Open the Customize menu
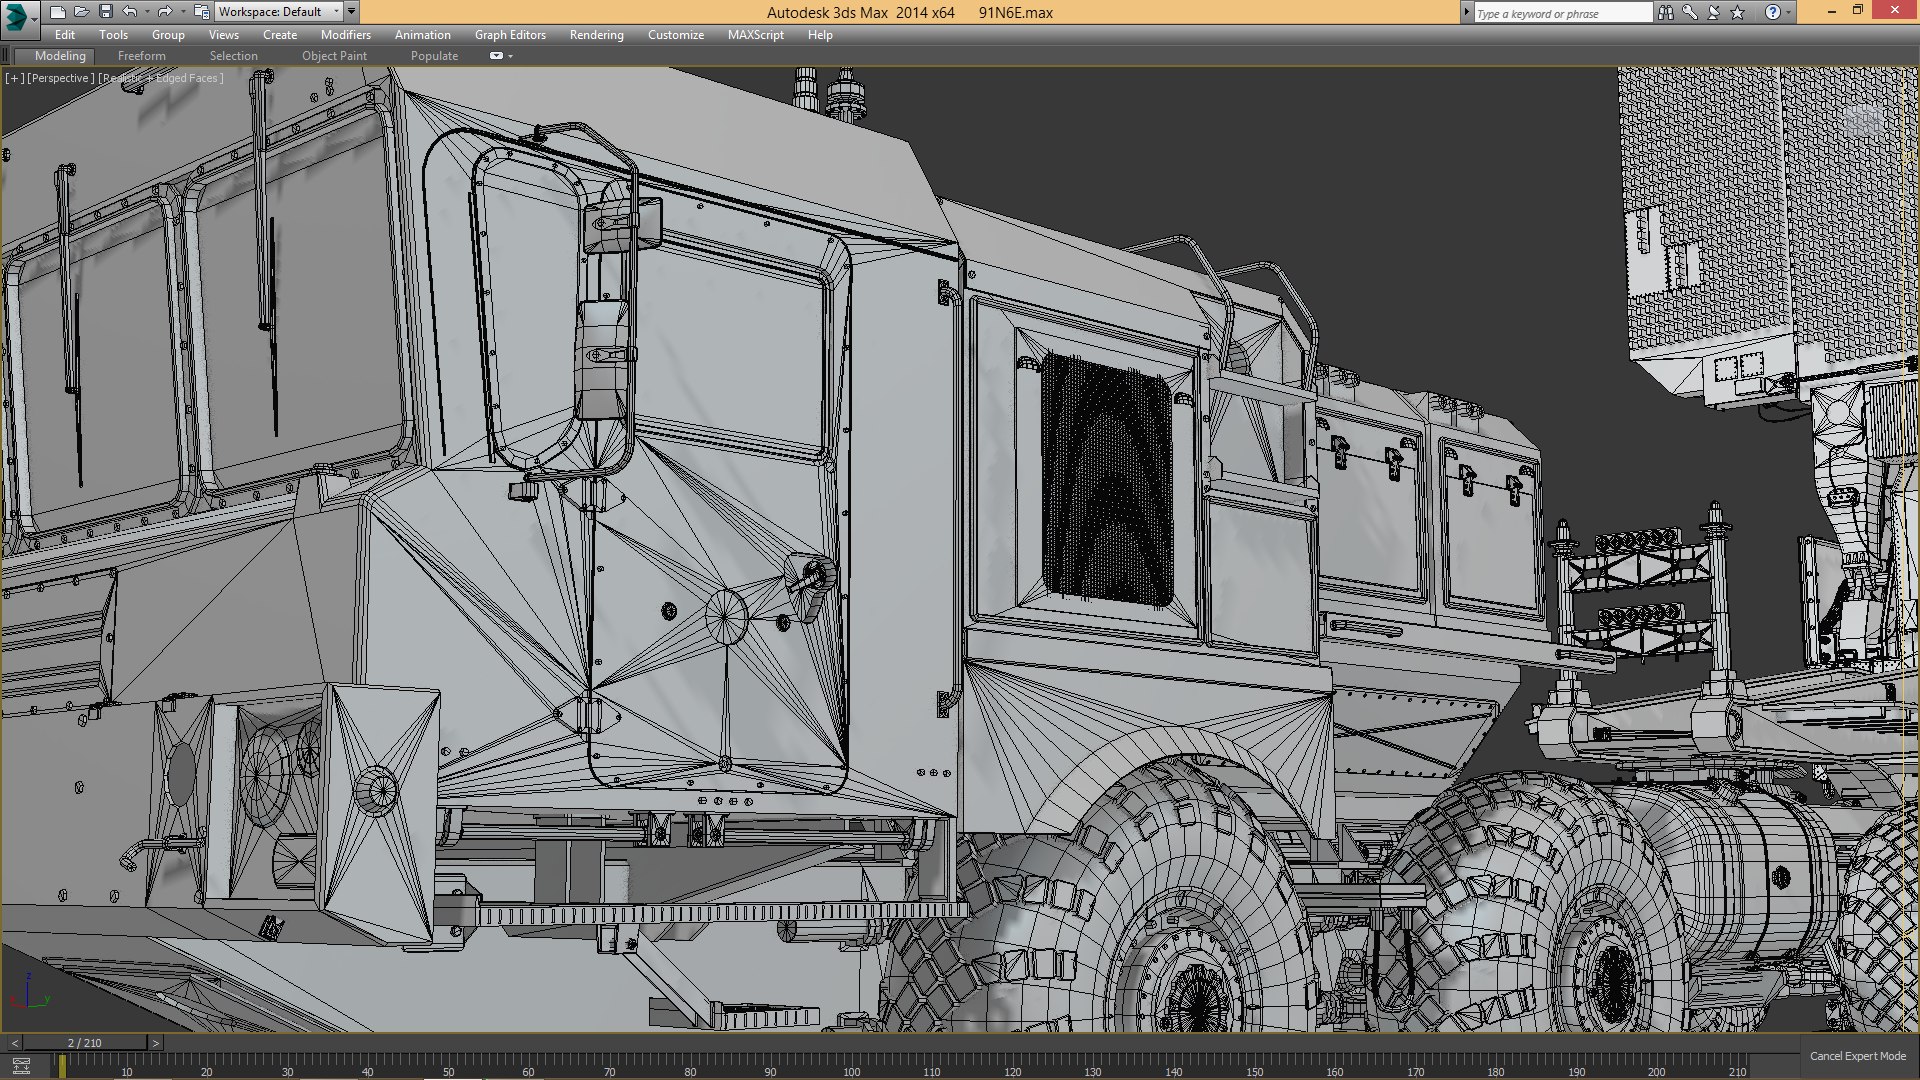The width and height of the screenshot is (1920, 1080). point(676,35)
